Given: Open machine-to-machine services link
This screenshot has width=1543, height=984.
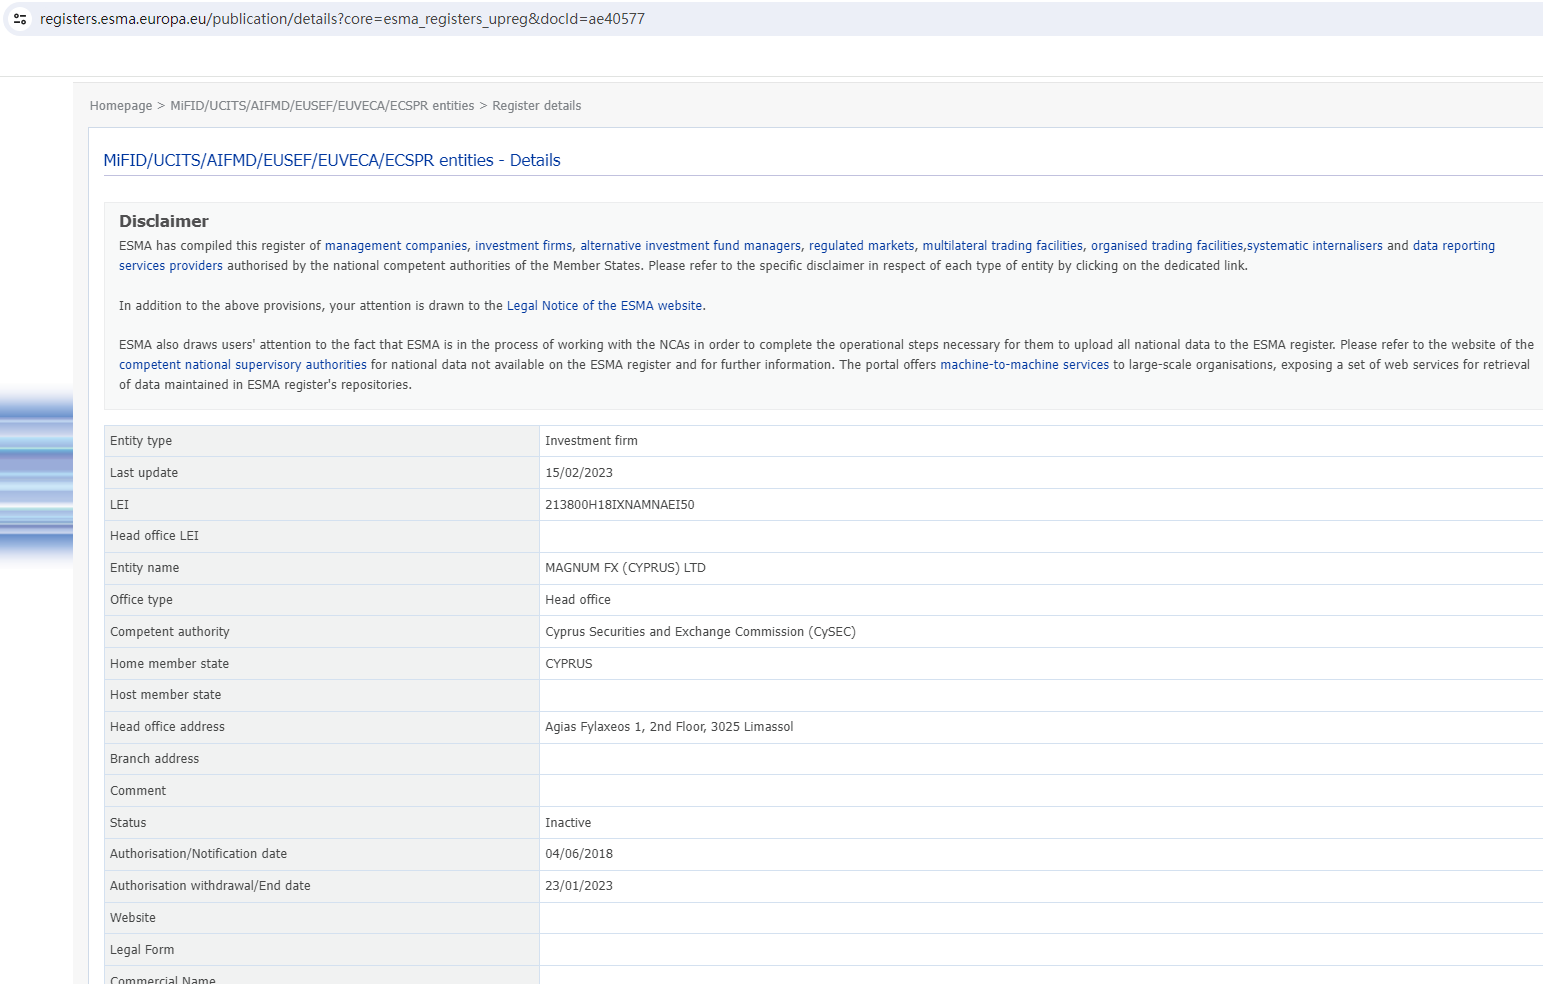Looking at the screenshot, I should pos(1024,365).
